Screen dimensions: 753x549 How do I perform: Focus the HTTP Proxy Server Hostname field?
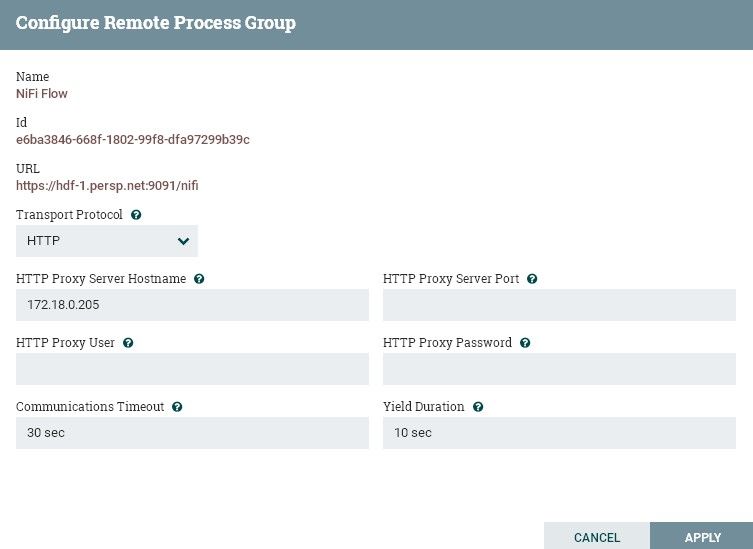click(x=192, y=305)
